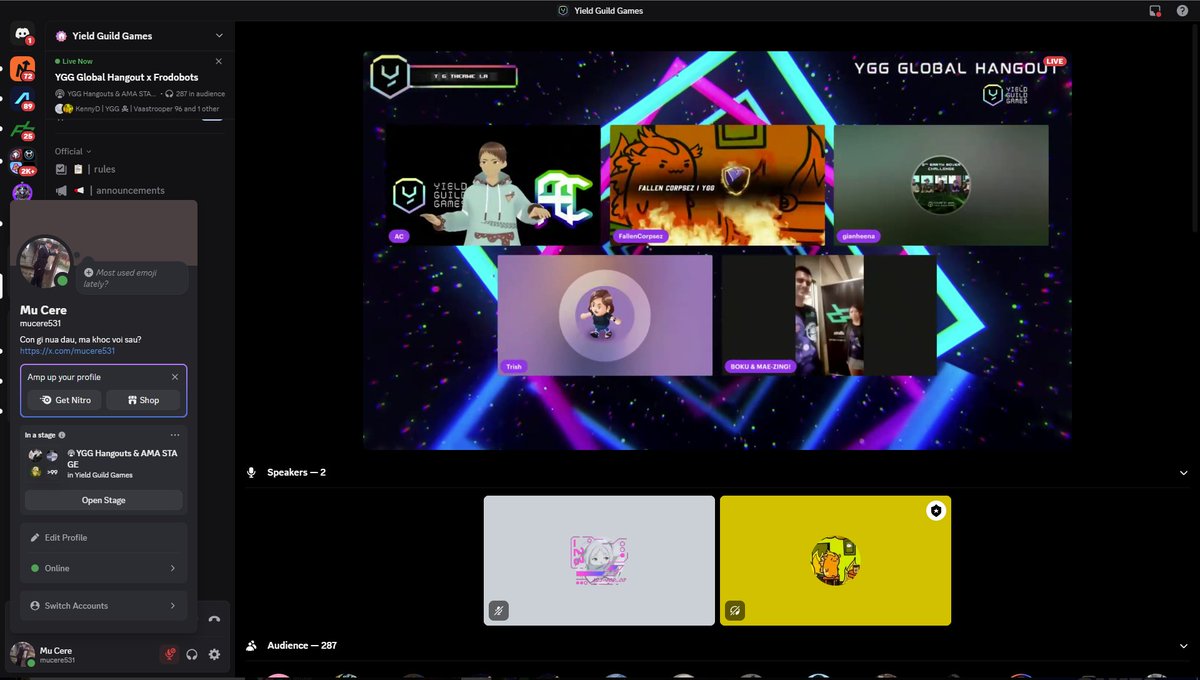The image size is (1200, 680).
Task: Click the YGG Global Hangout live stream video
Action: point(717,250)
